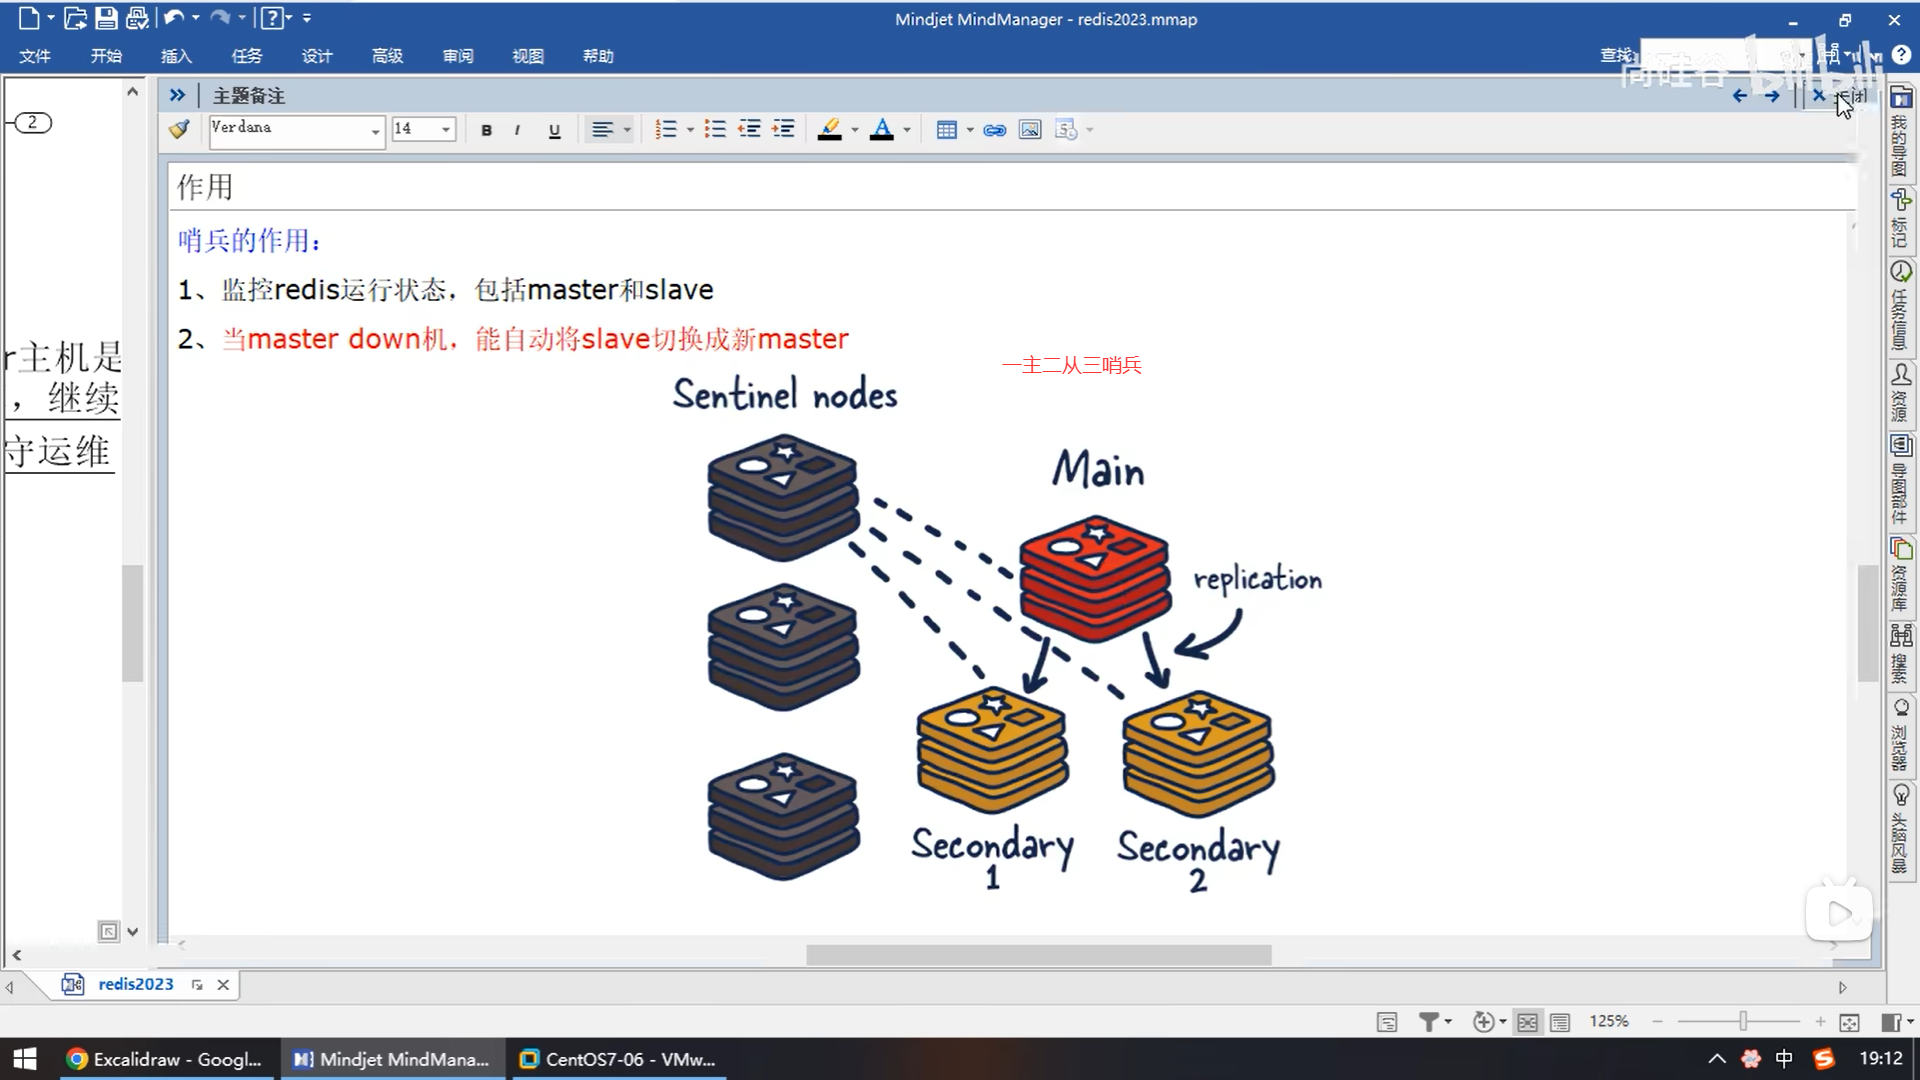The width and height of the screenshot is (1920, 1080).
Task: Toggle italic formatting
Action: pos(517,130)
